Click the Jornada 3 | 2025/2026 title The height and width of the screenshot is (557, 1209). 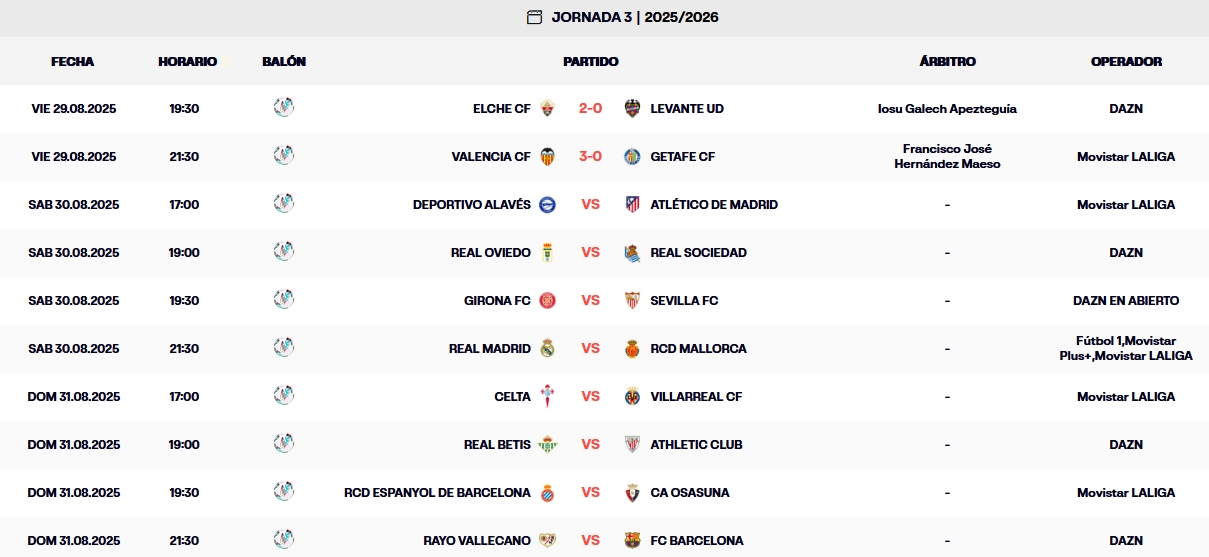coord(635,17)
